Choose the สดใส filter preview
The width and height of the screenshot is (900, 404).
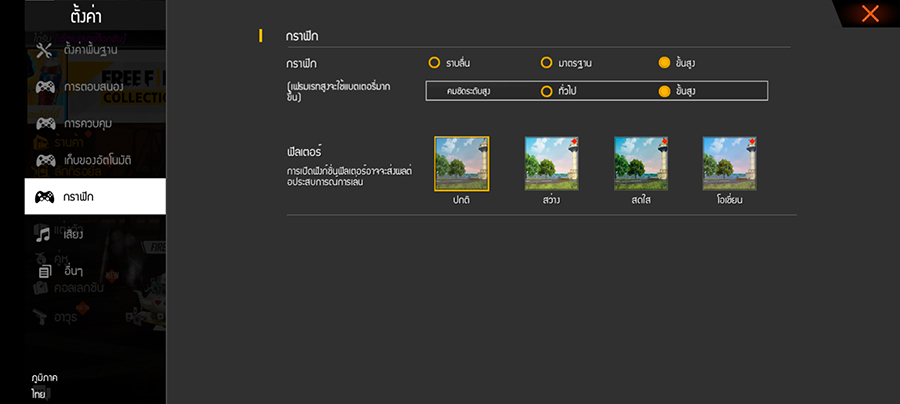(x=641, y=163)
